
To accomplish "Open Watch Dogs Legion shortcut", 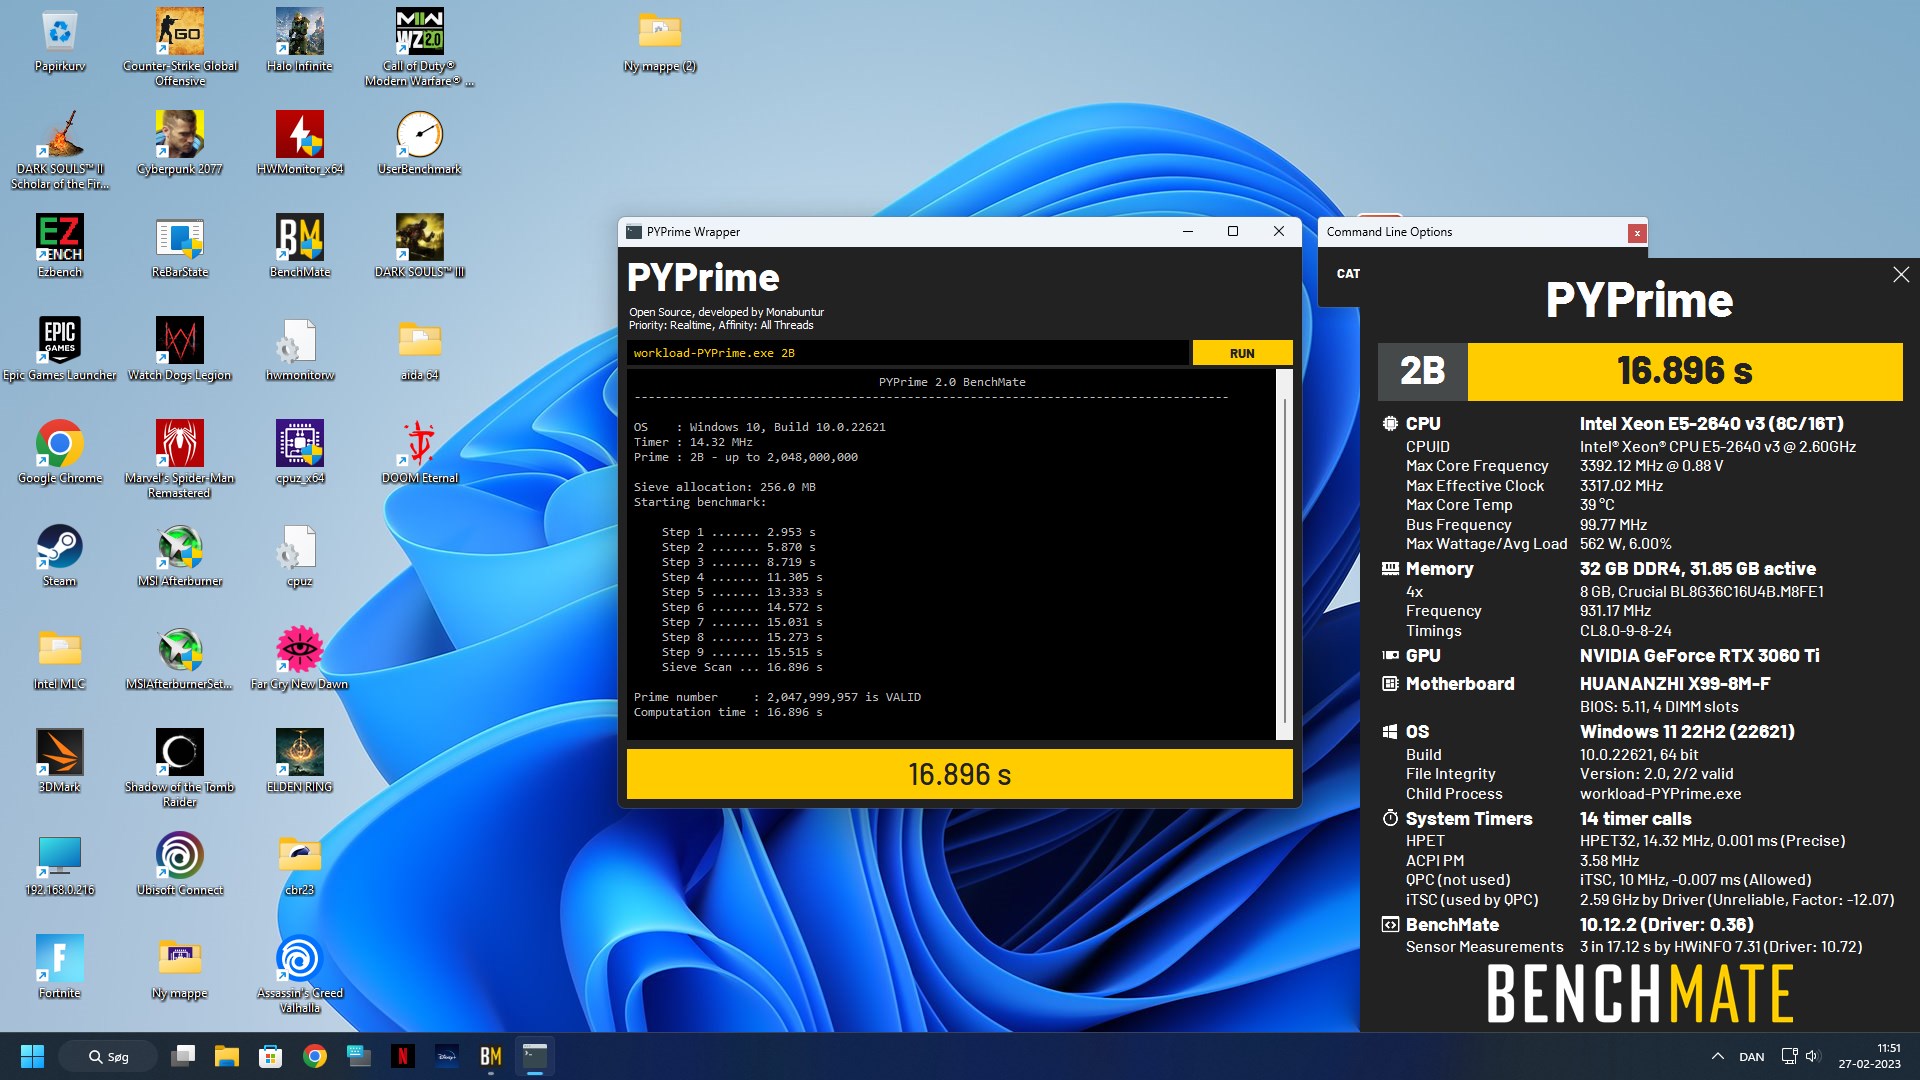I will (x=180, y=349).
